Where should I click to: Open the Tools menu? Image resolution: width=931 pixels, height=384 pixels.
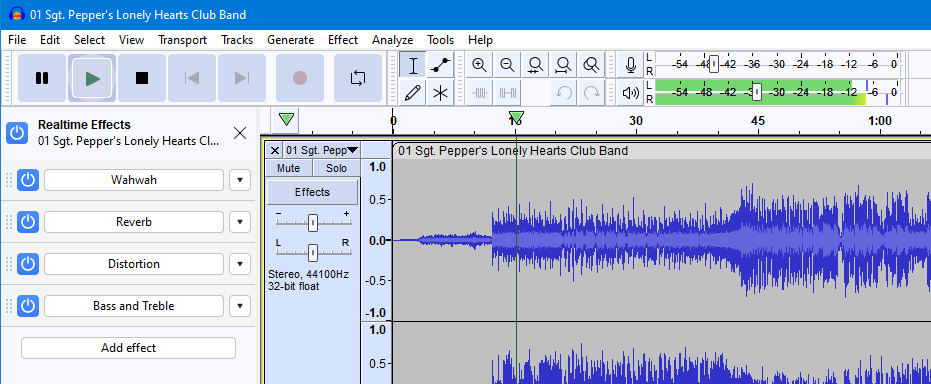441,40
